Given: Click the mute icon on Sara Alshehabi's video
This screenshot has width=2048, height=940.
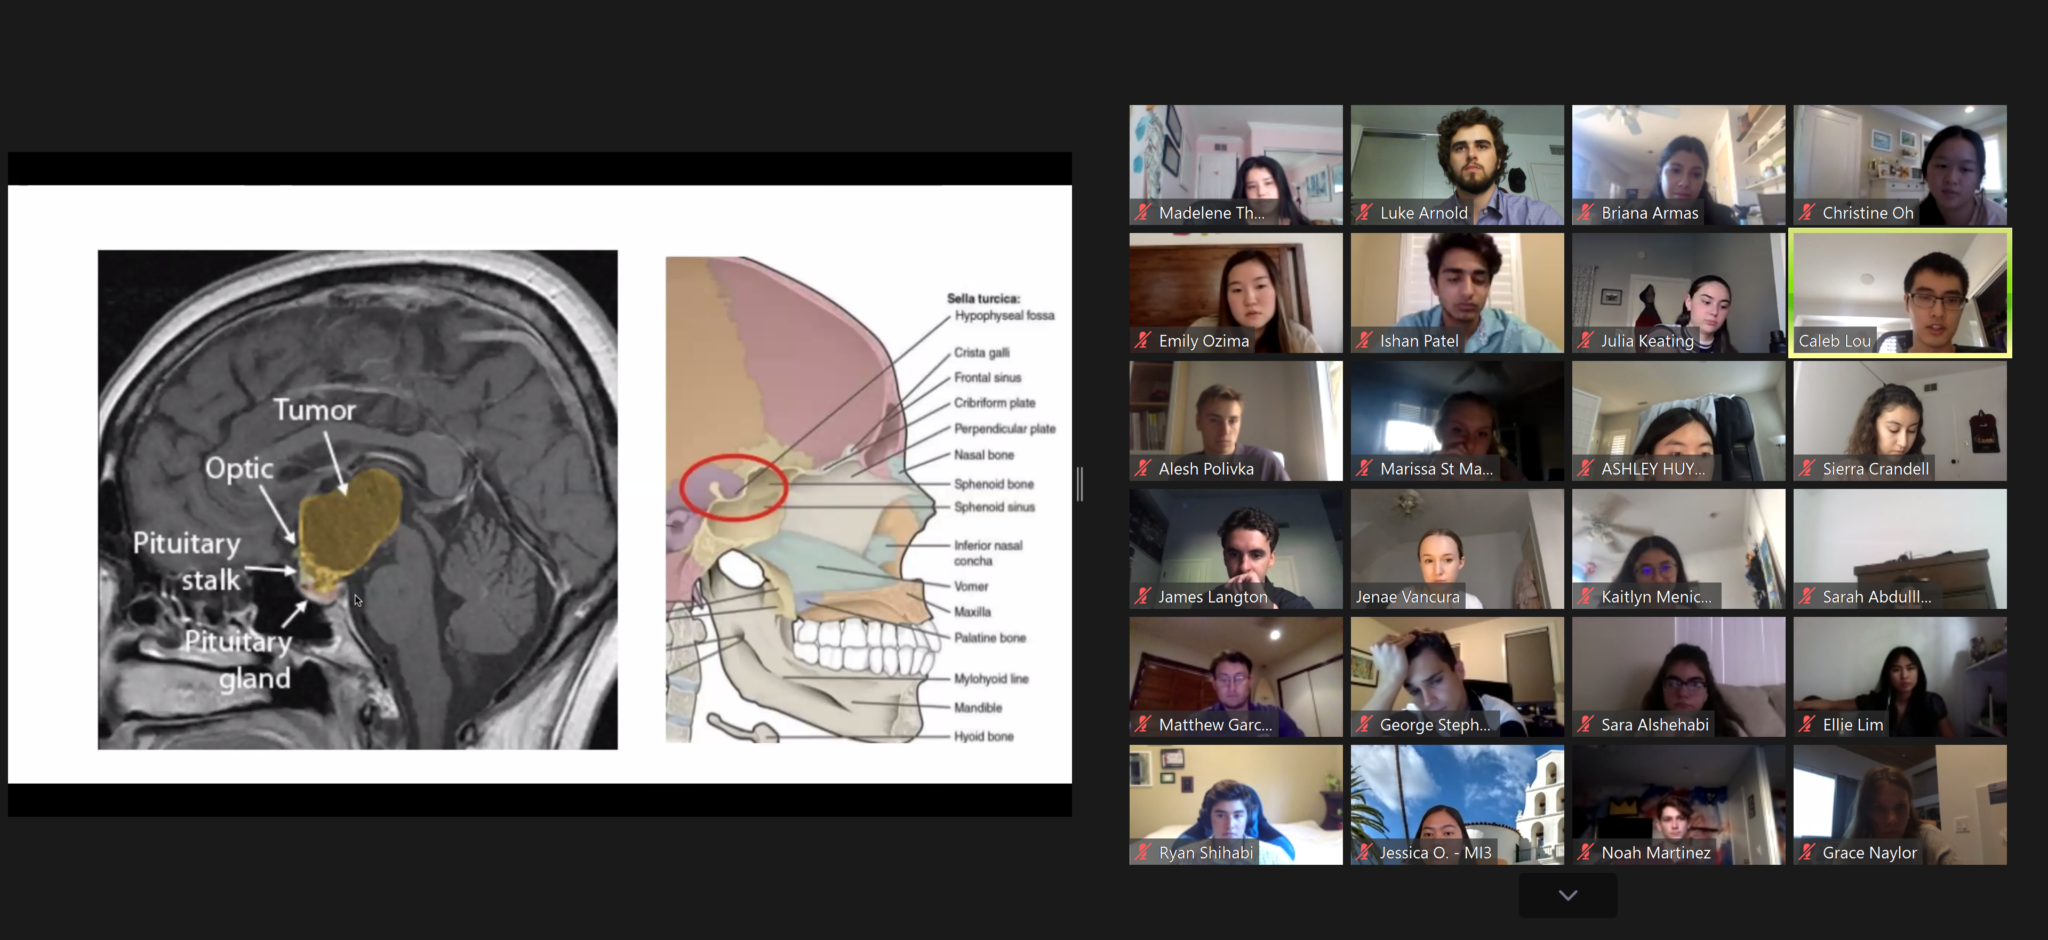Looking at the screenshot, I should point(1585,724).
